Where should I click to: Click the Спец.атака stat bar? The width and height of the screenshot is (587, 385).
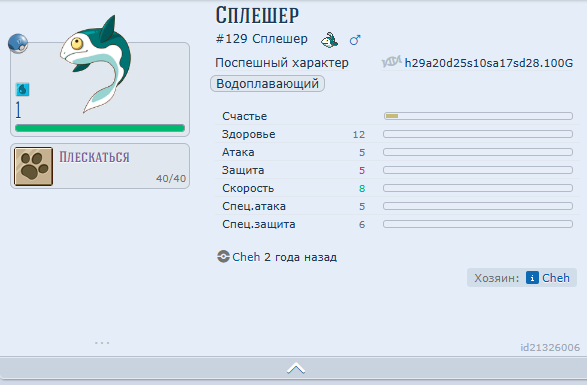[478, 206]
